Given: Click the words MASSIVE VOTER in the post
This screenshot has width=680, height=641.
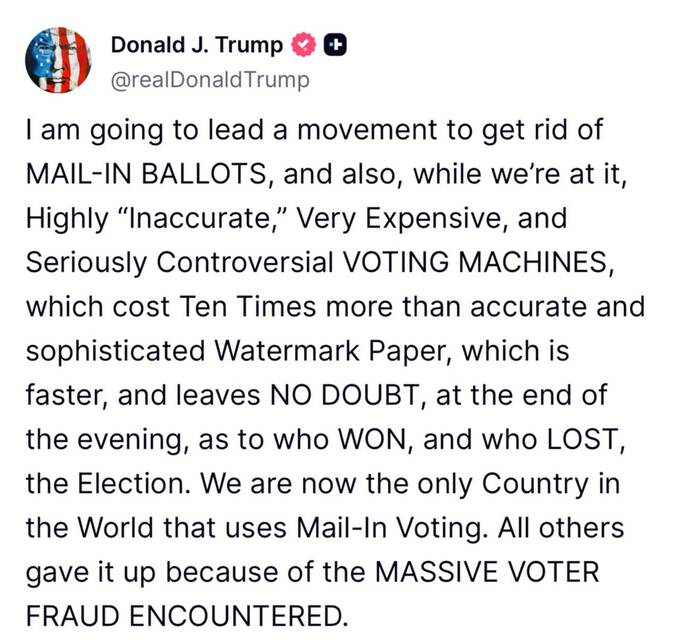Looking at the screenshot, I should (487, 572).
